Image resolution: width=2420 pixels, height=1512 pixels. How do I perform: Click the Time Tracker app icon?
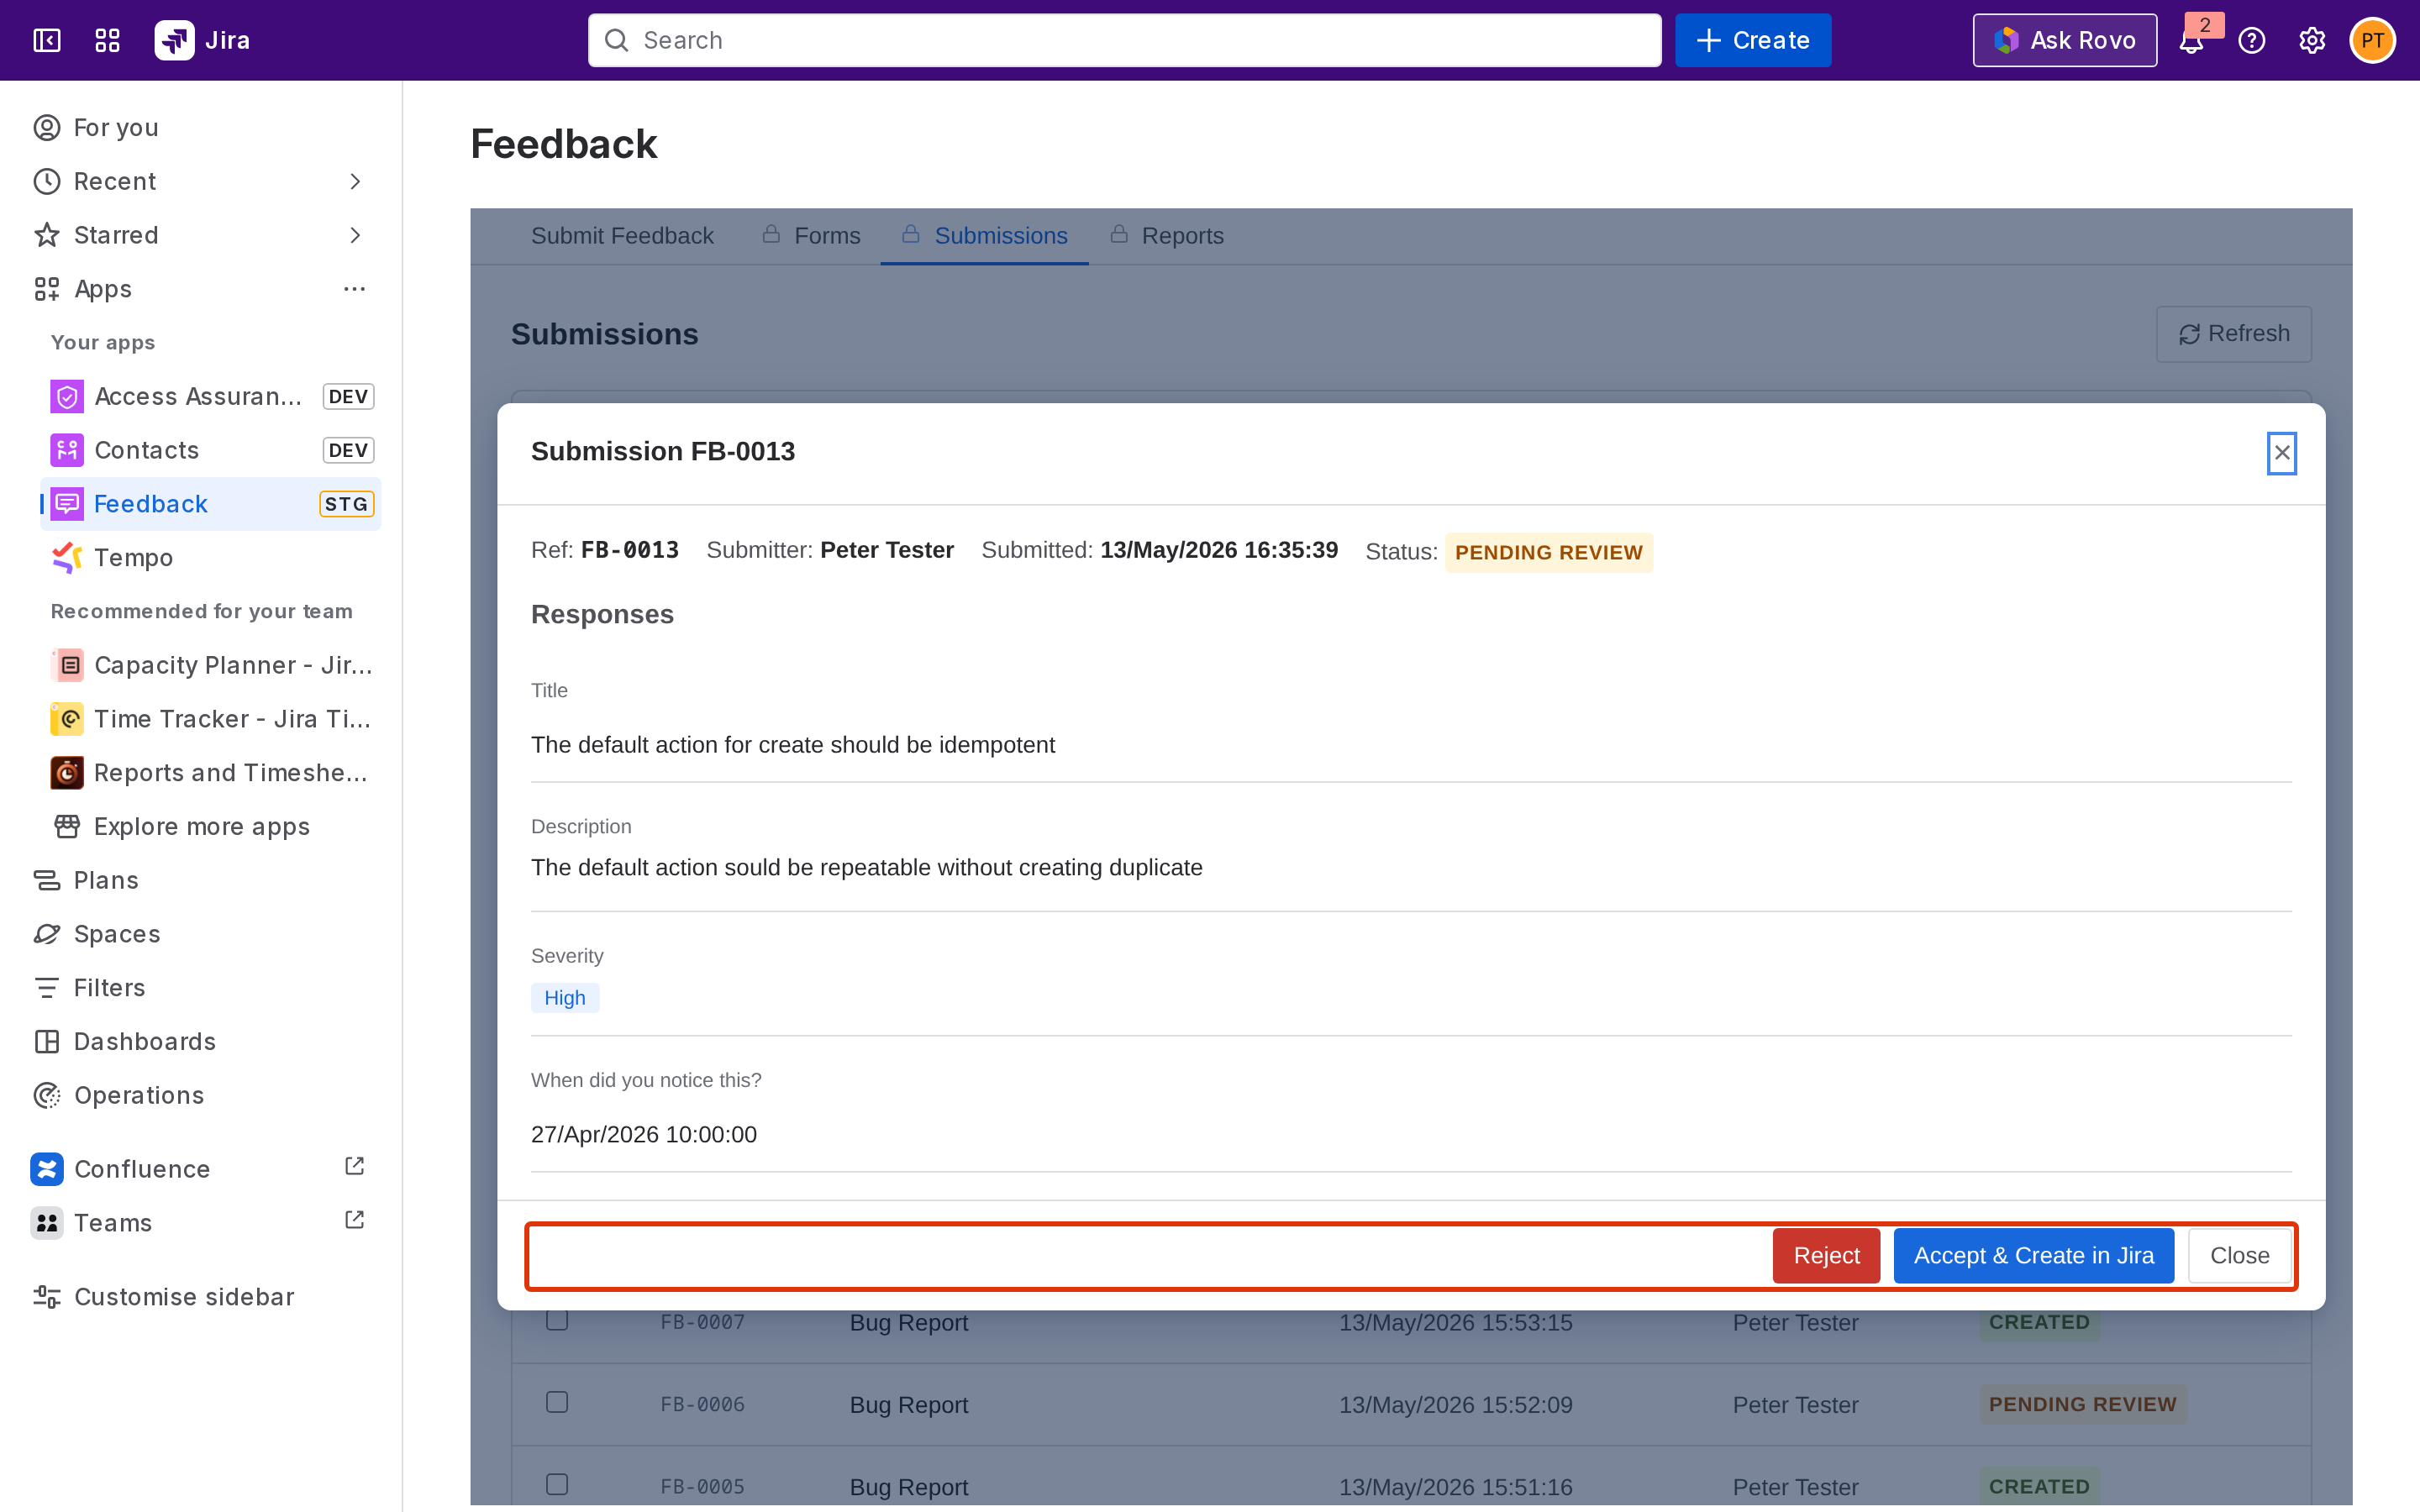click(67, 719)
